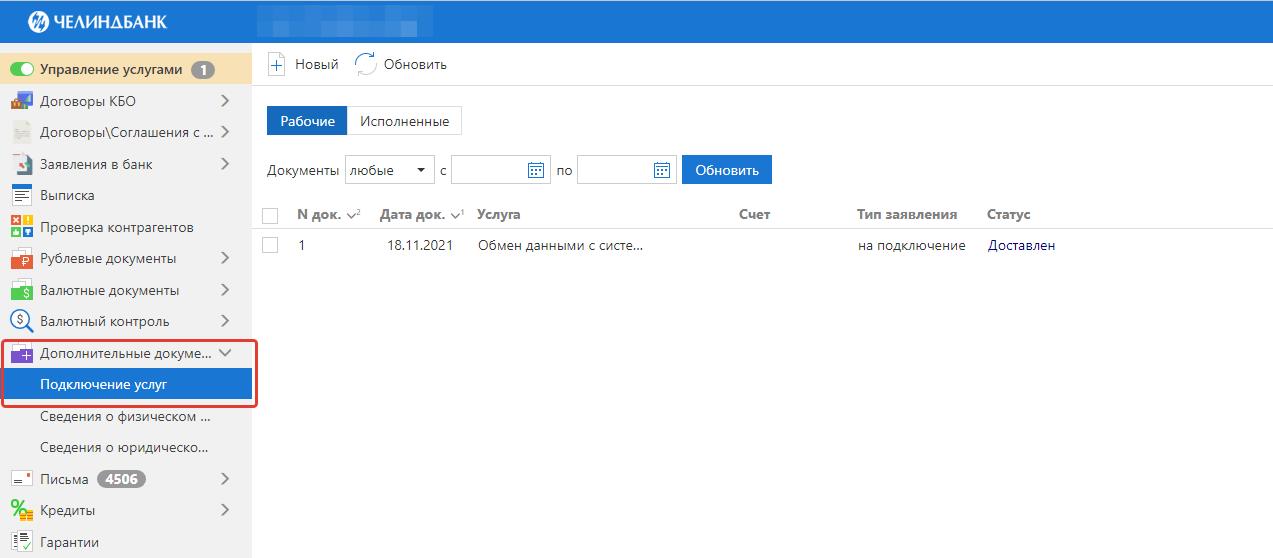Image resolution: width=1273 pixels, height=558 pixels.
Task: Expand Валютный контроль chevron
Action: [225, 321]
